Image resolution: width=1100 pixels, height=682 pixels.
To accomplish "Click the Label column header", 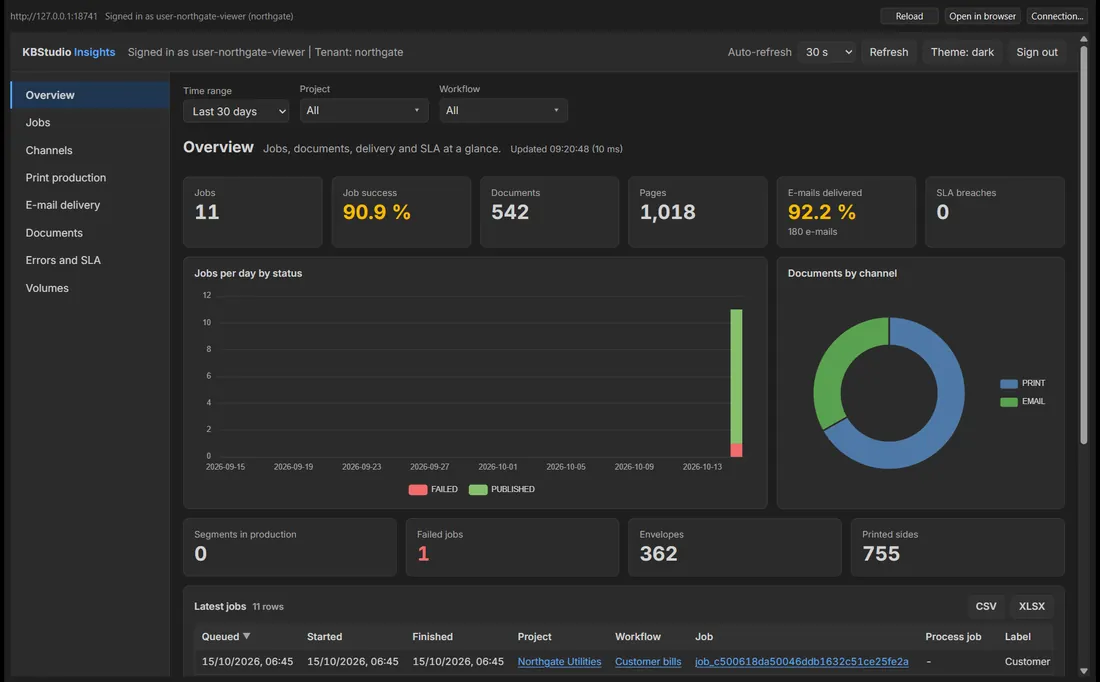I will (x=1017, y=636).
